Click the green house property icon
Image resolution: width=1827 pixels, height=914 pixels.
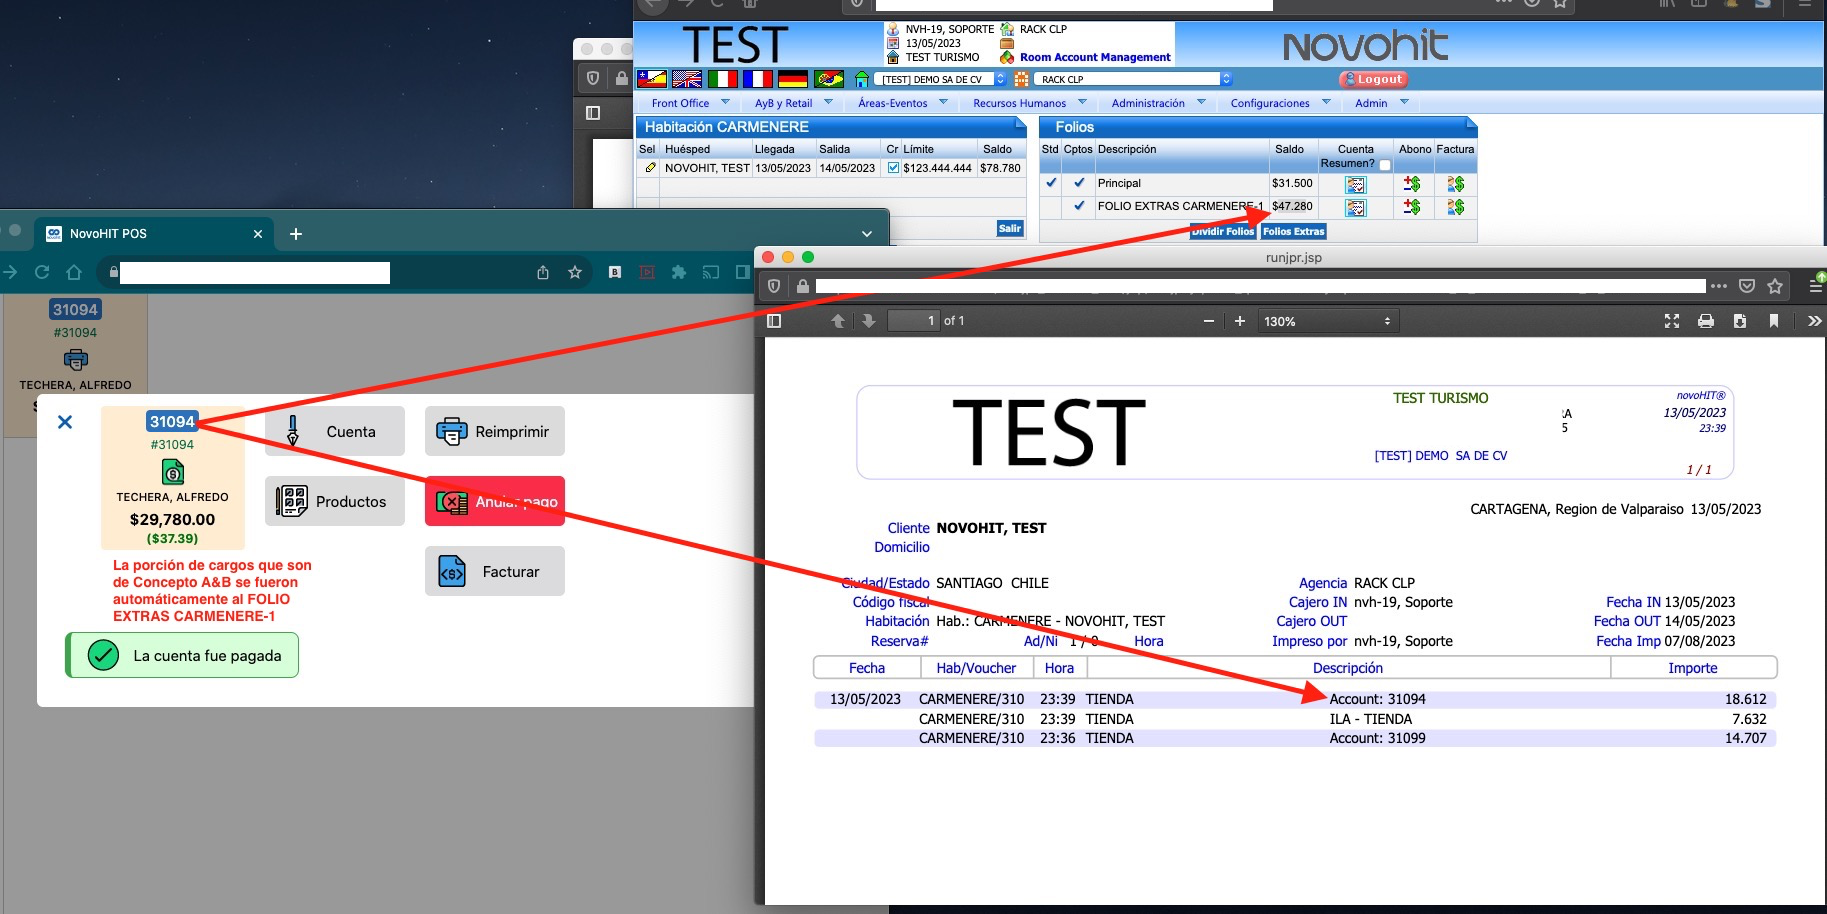pyautogui.click(x=861, y=79)
